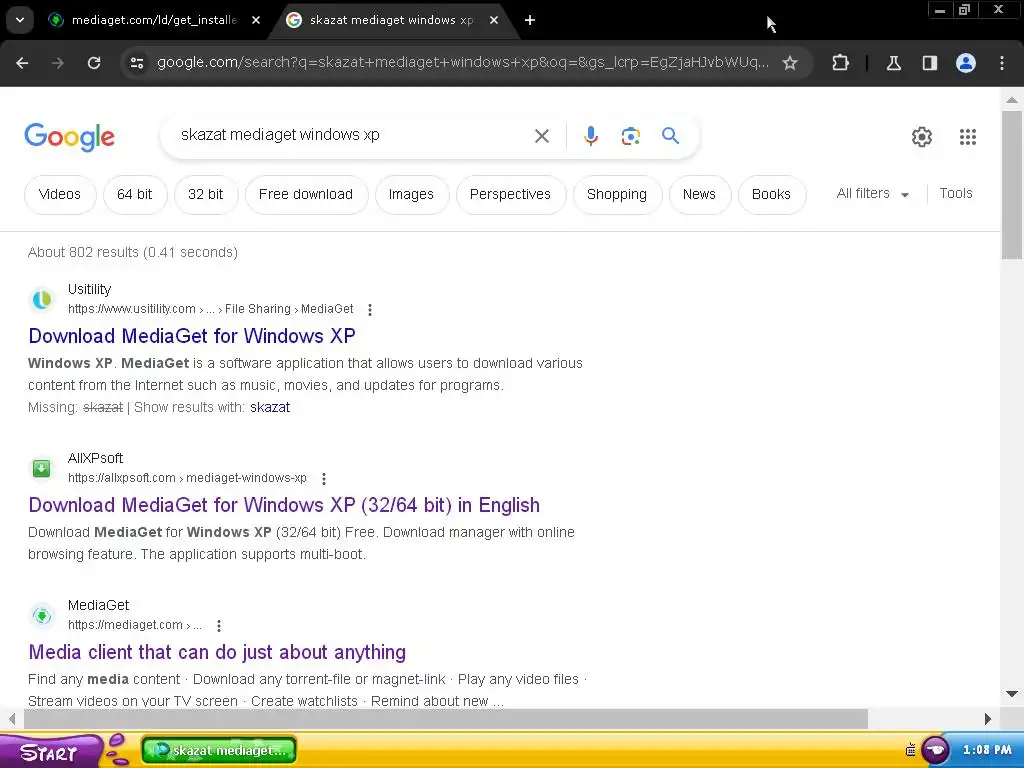
Task: Show results with skazat link
Action: pos(270,408)
